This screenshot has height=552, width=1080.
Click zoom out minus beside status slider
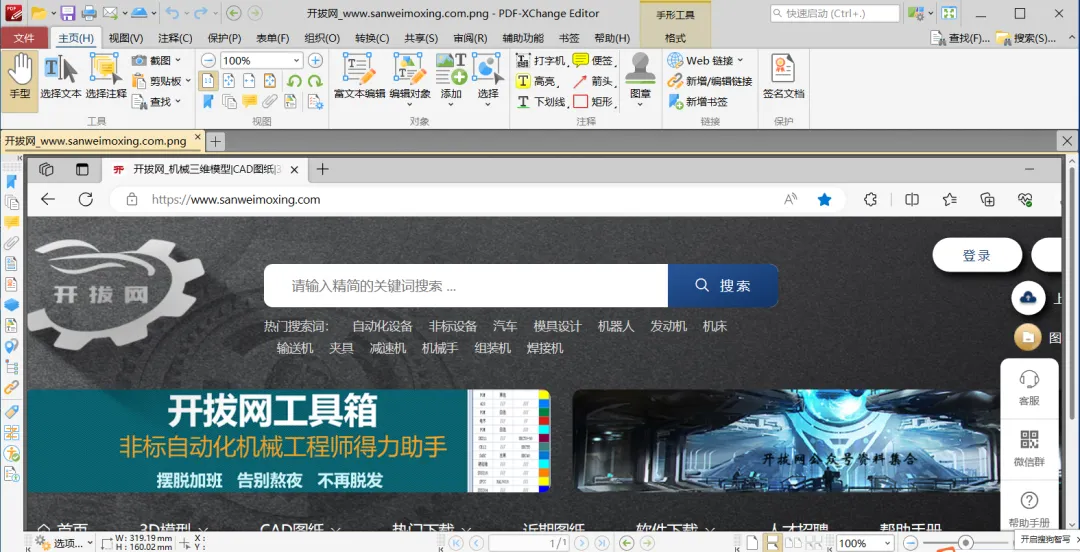pyautogui.click(x=911, y=543)
